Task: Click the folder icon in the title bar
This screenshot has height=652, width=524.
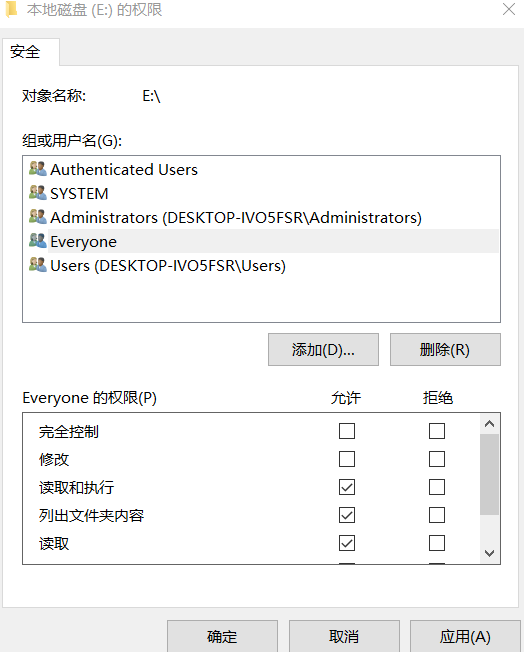Action: pyautogui.click(x=11, y=9)
